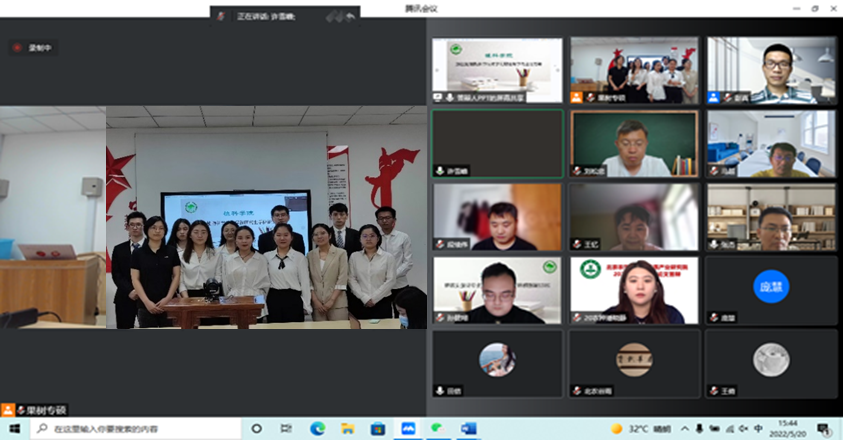Select the participant tile with blackboard background

point(634,143)
